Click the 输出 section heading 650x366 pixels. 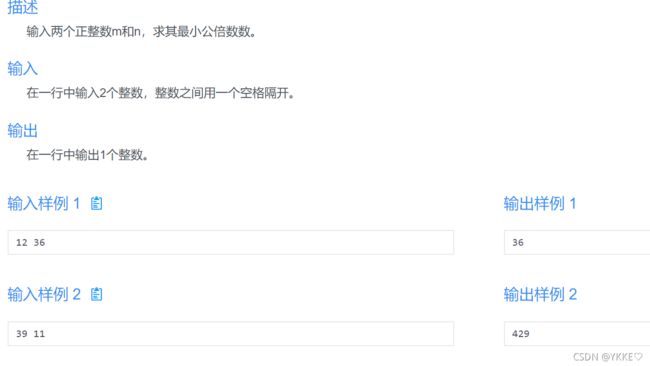tap(23, 131)
